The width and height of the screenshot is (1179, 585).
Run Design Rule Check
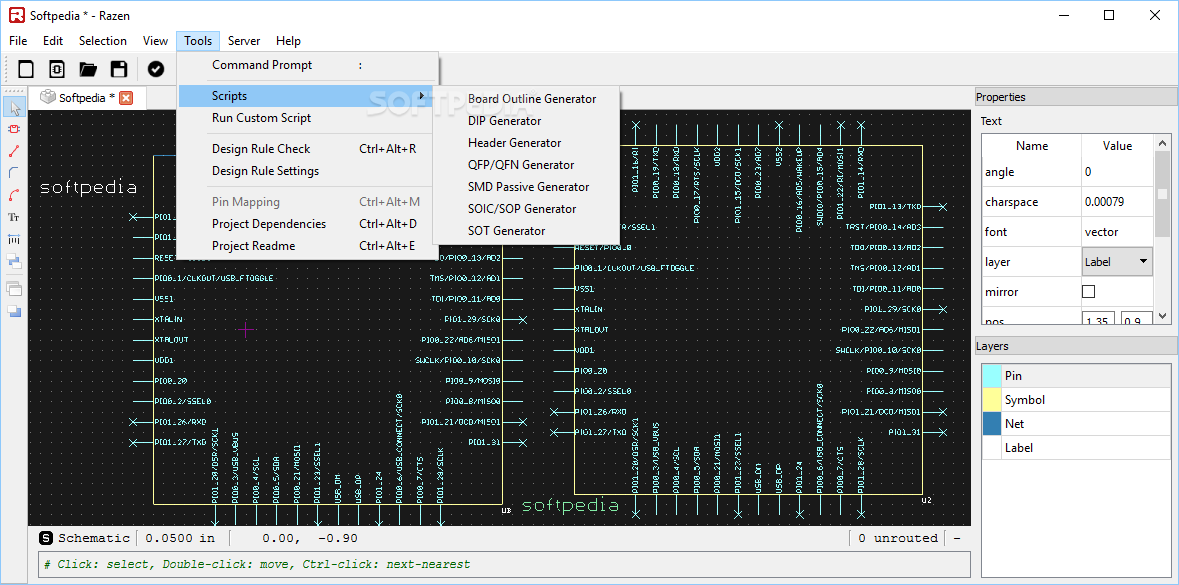[308, 149]
